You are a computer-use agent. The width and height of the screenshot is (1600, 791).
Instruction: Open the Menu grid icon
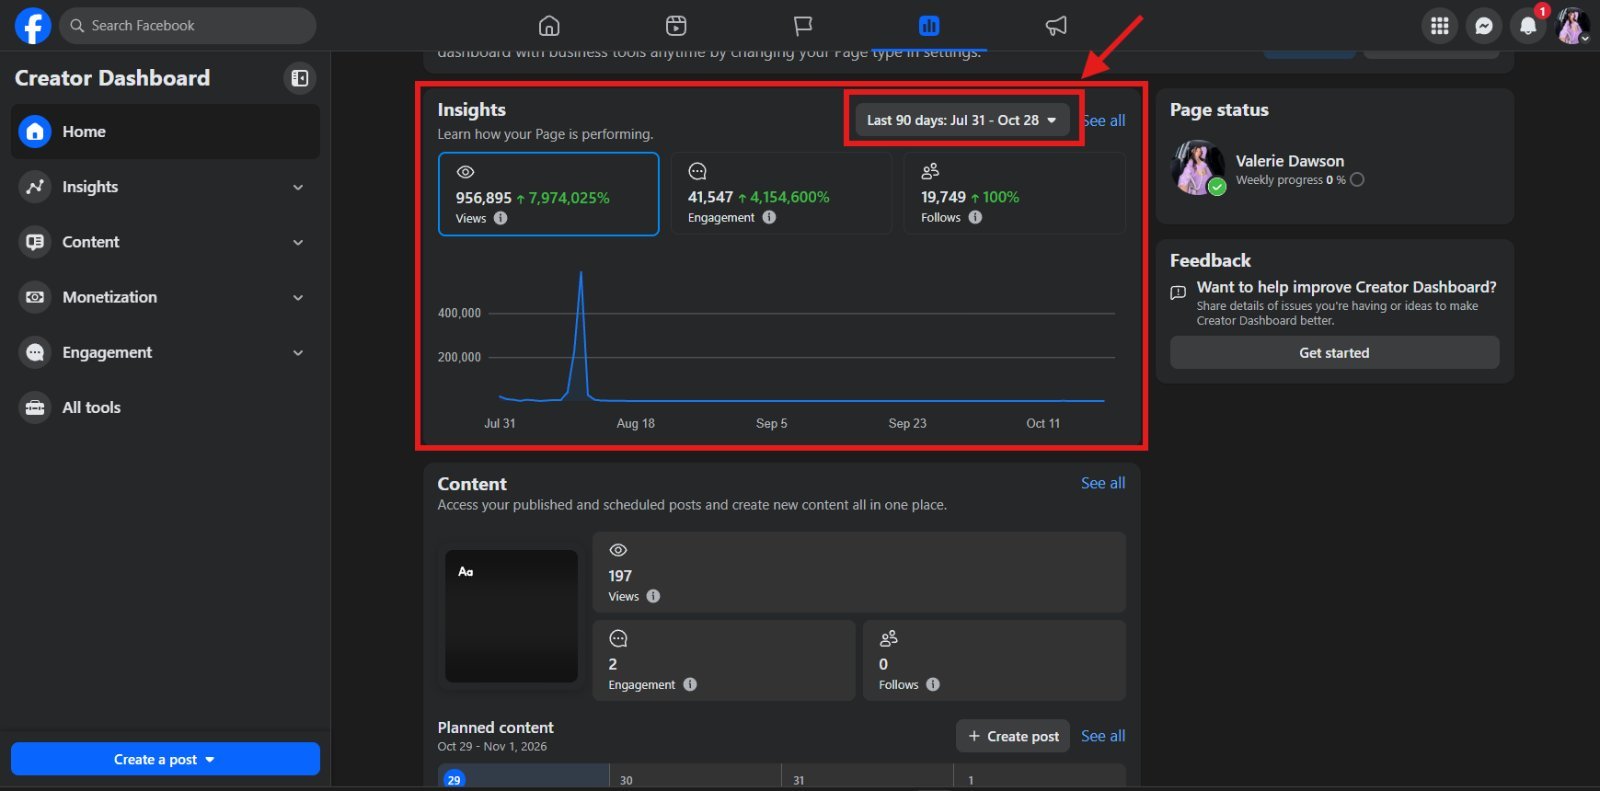(x=1440, y=26)
